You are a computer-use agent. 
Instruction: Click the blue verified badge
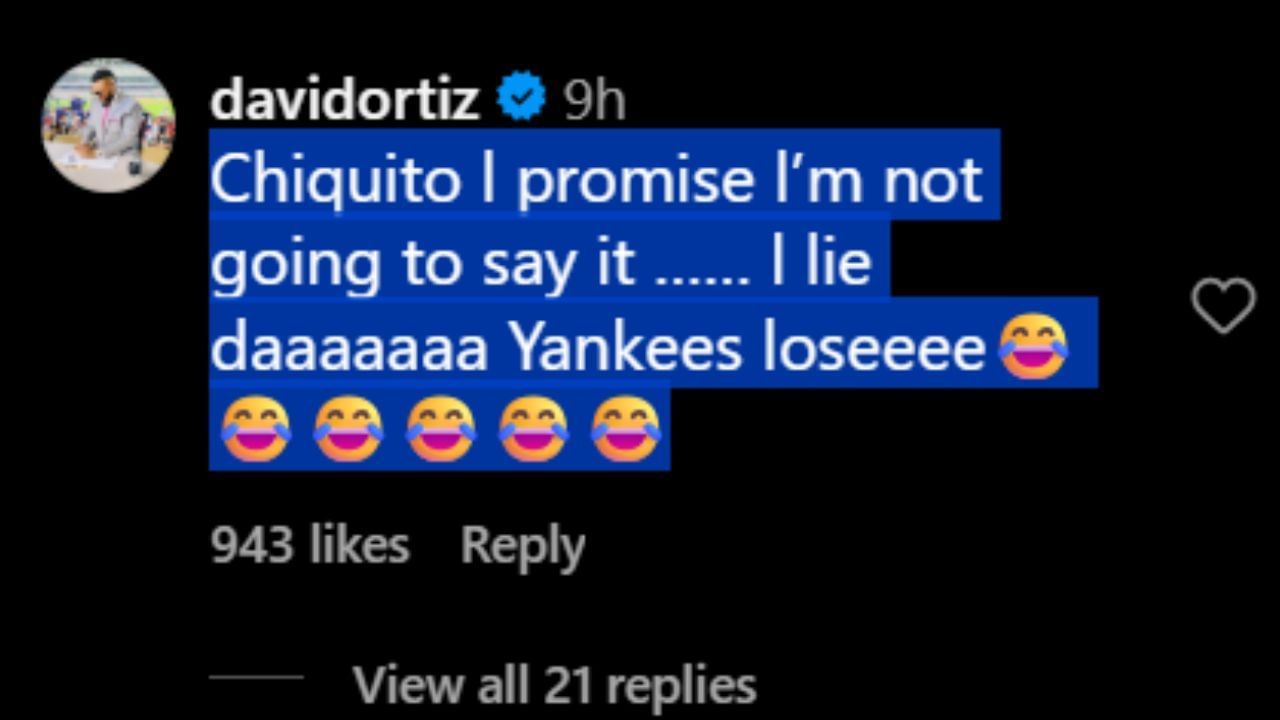pos(521,98)
